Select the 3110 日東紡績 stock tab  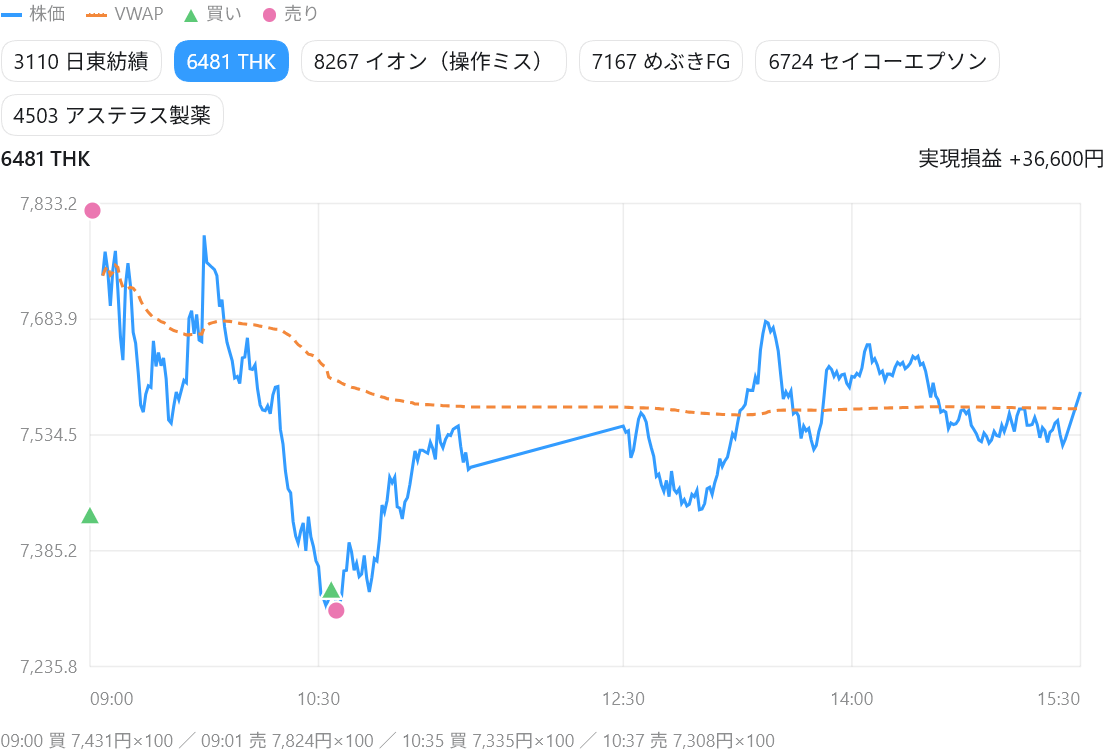(81, 61)
